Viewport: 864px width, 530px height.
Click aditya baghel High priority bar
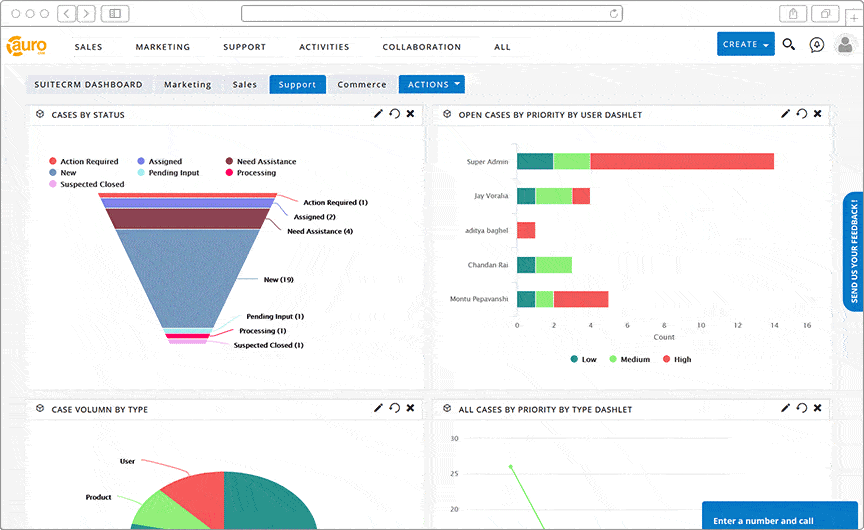[526, 230]
